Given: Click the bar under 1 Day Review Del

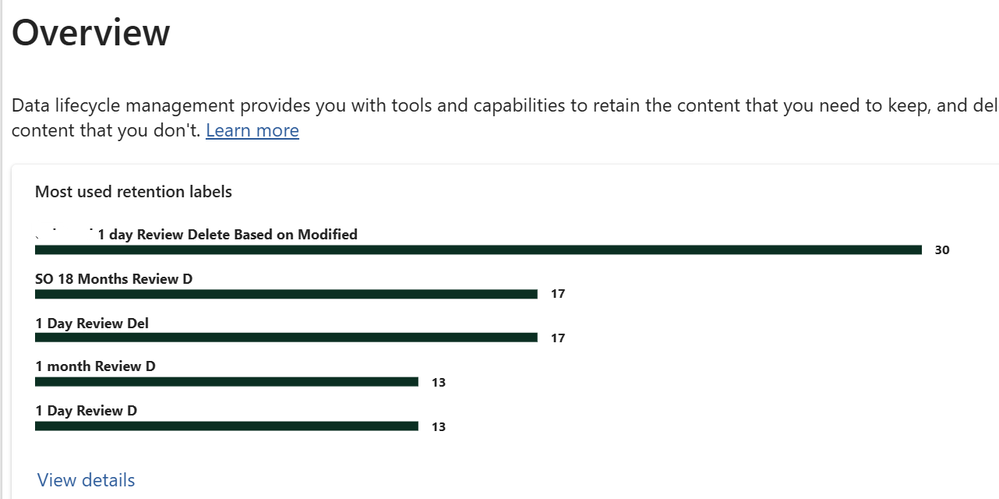Looking at the screenshot, I should [x=286, y=338].
